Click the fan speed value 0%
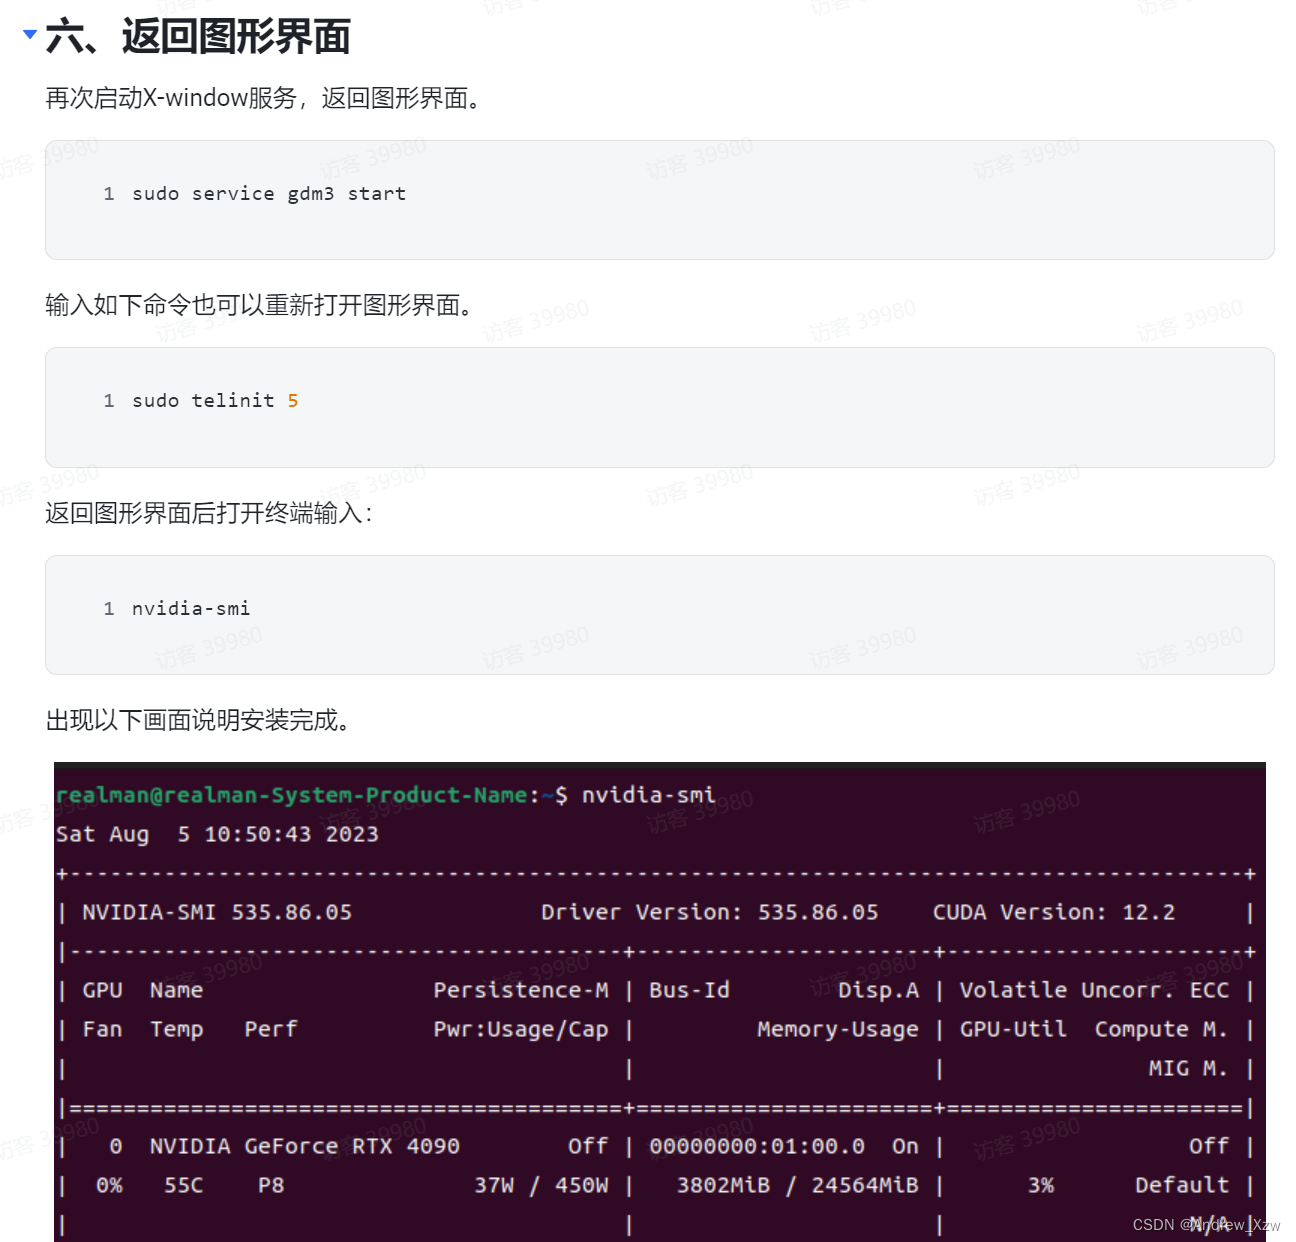This screenshot has height=1242, width=1296. pyautogui.click(x=109, y=1185)
